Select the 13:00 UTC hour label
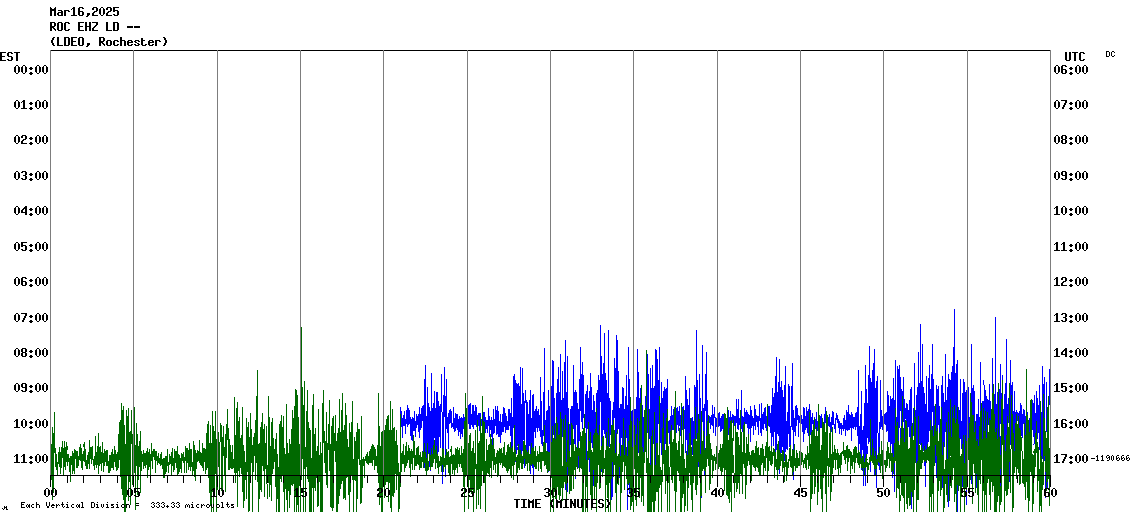1130x519 pixels. coord(1070,317)
